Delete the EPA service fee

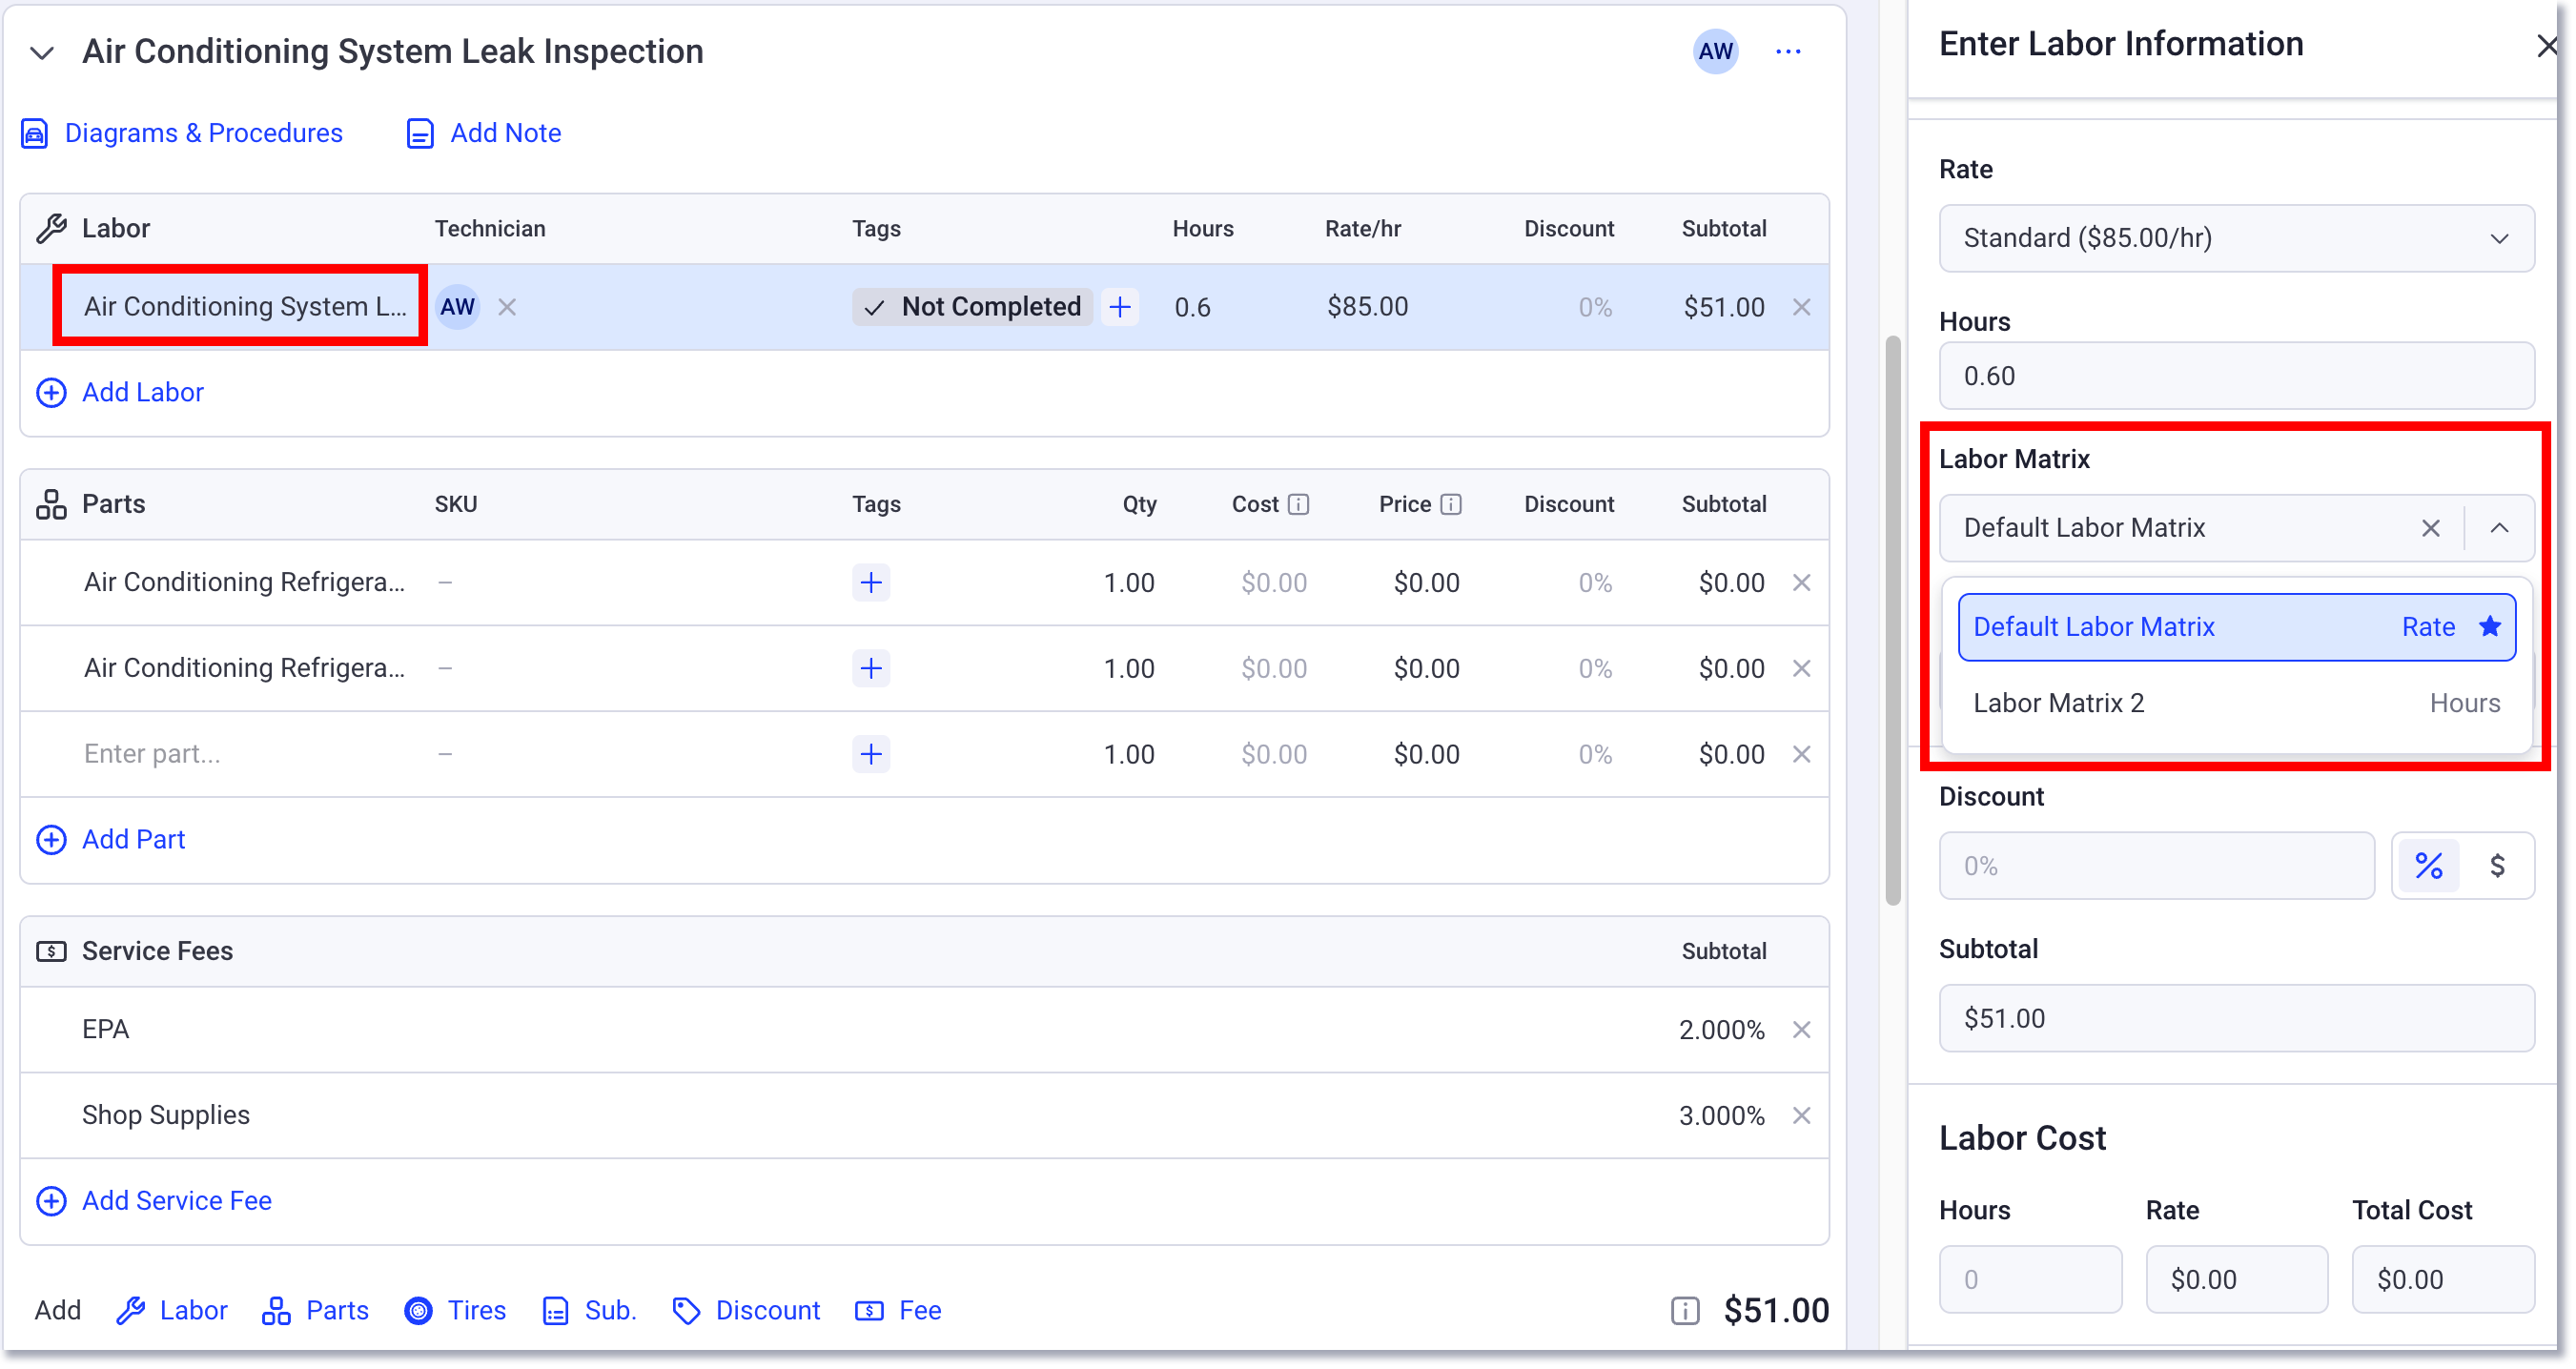click(1801, 1029)
